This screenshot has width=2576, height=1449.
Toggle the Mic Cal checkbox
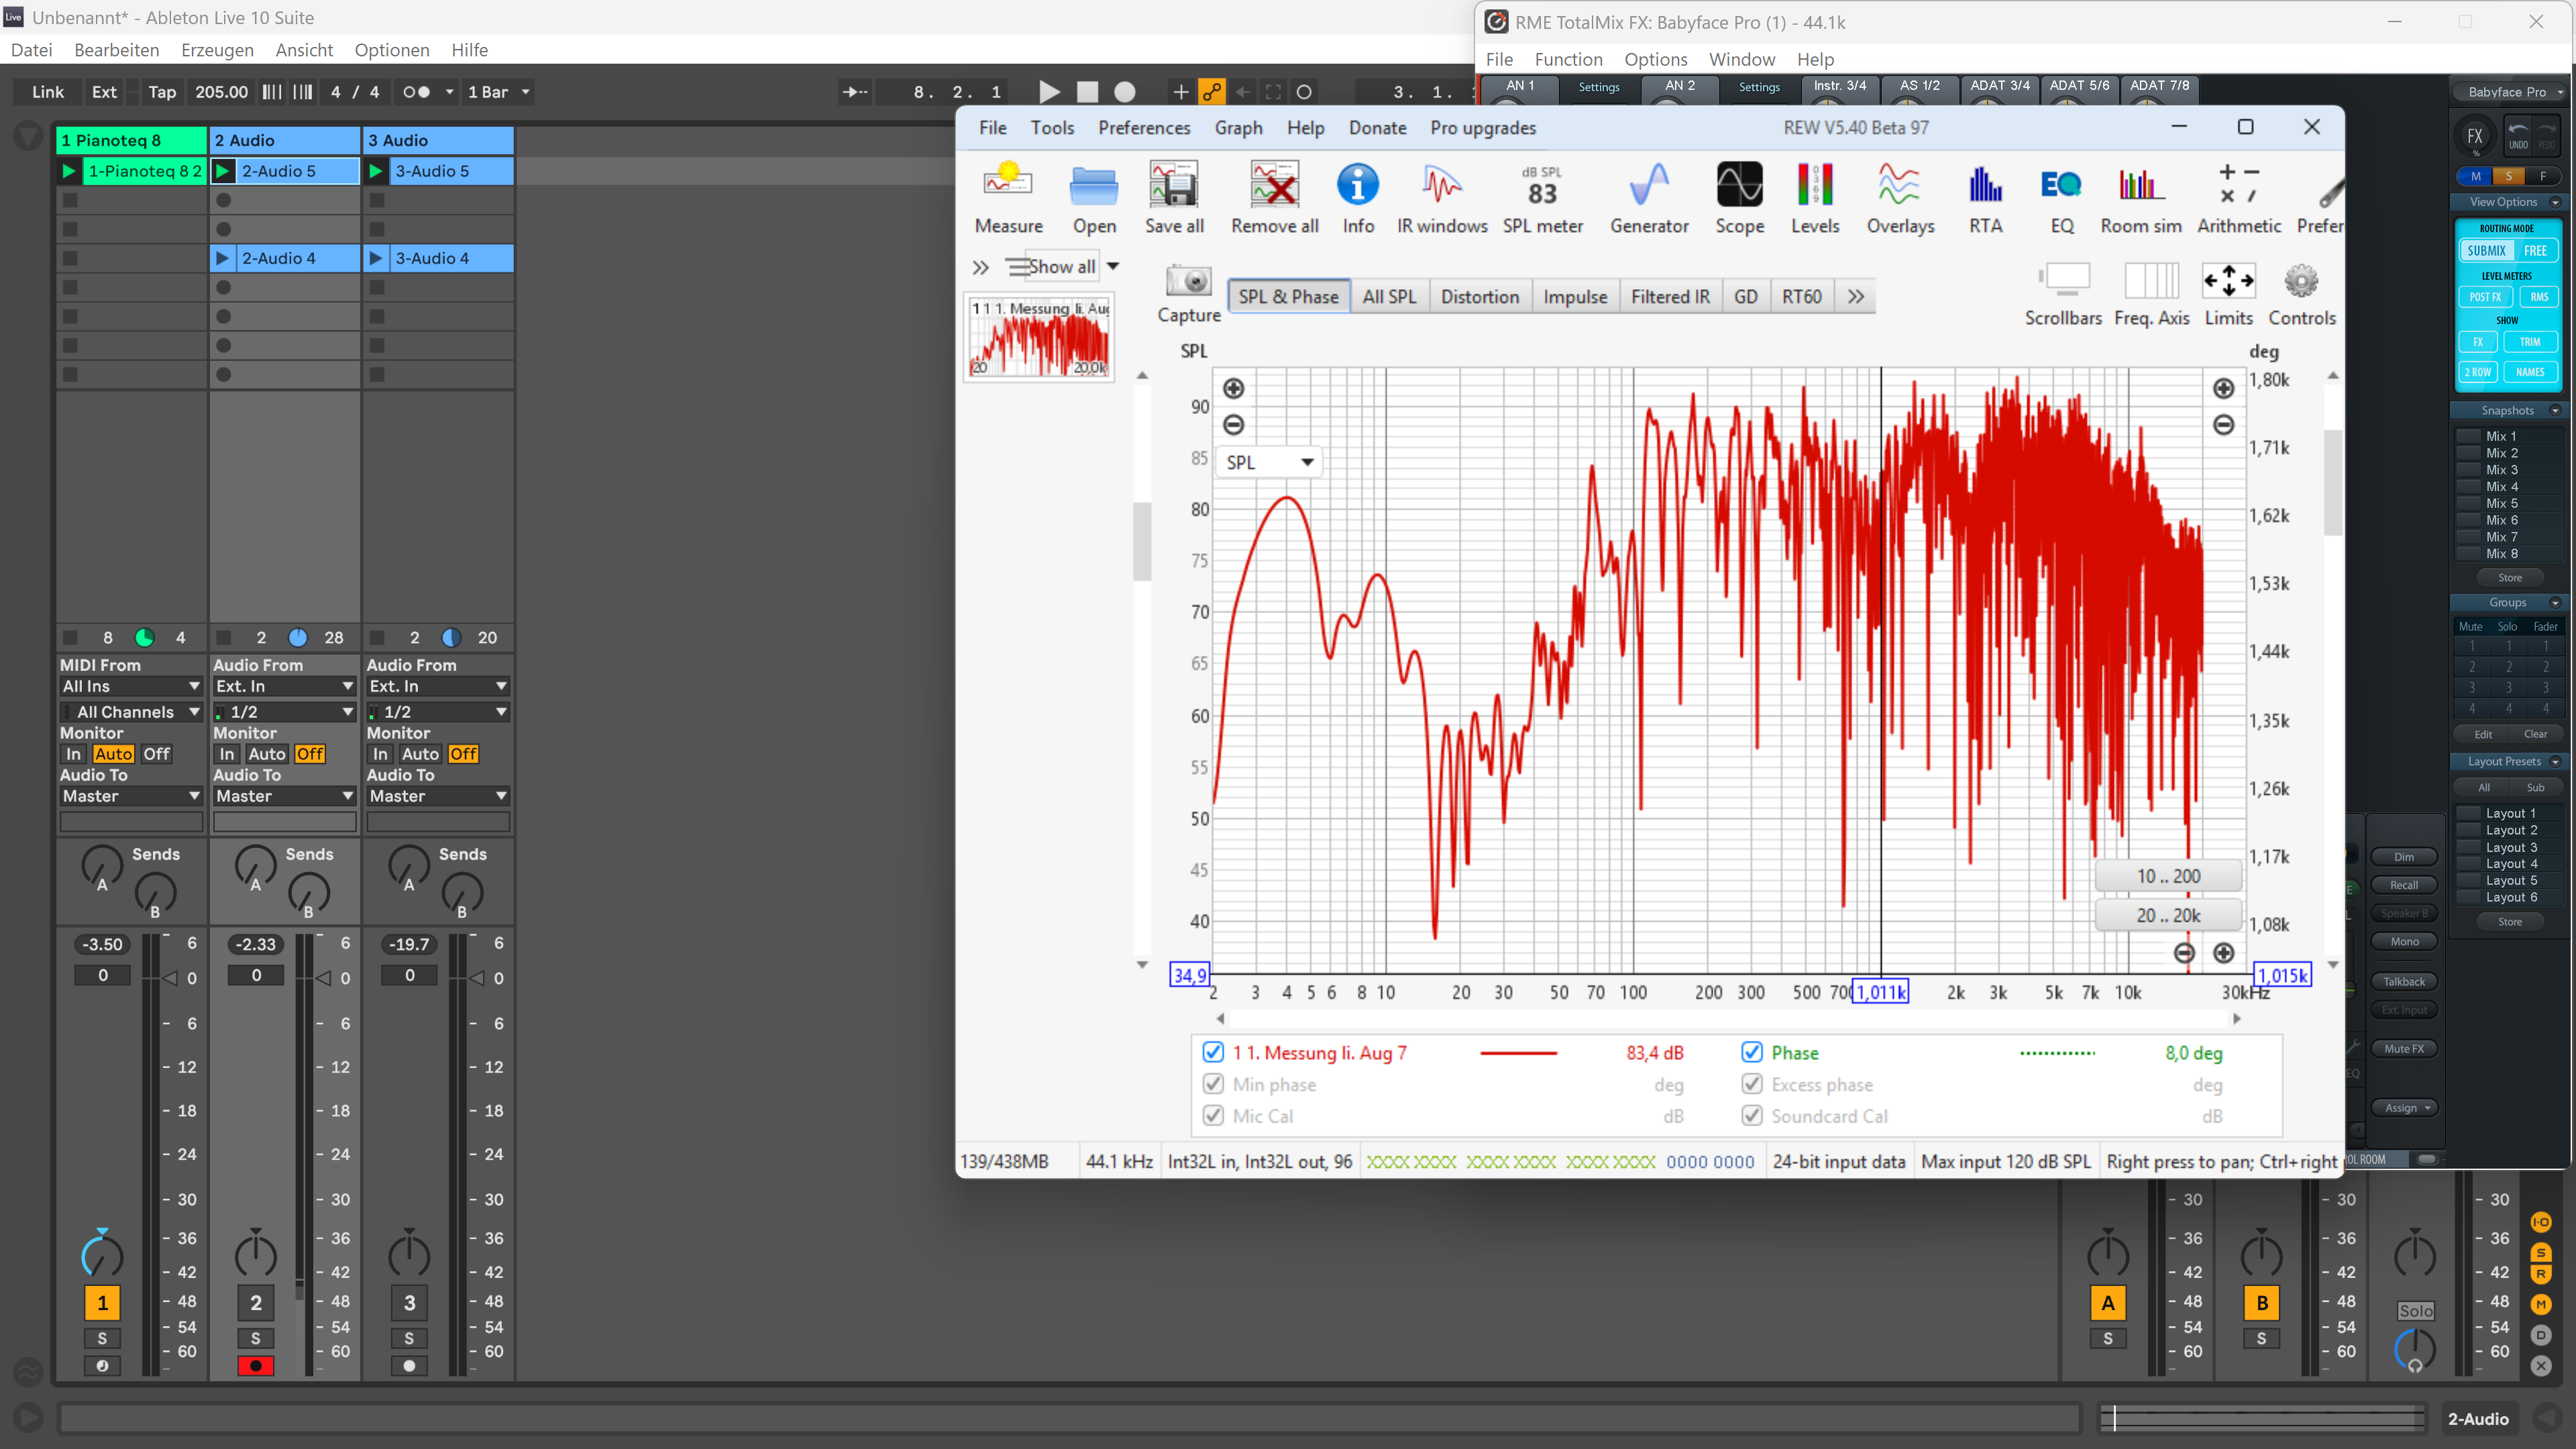(x=1212, y=1115)
